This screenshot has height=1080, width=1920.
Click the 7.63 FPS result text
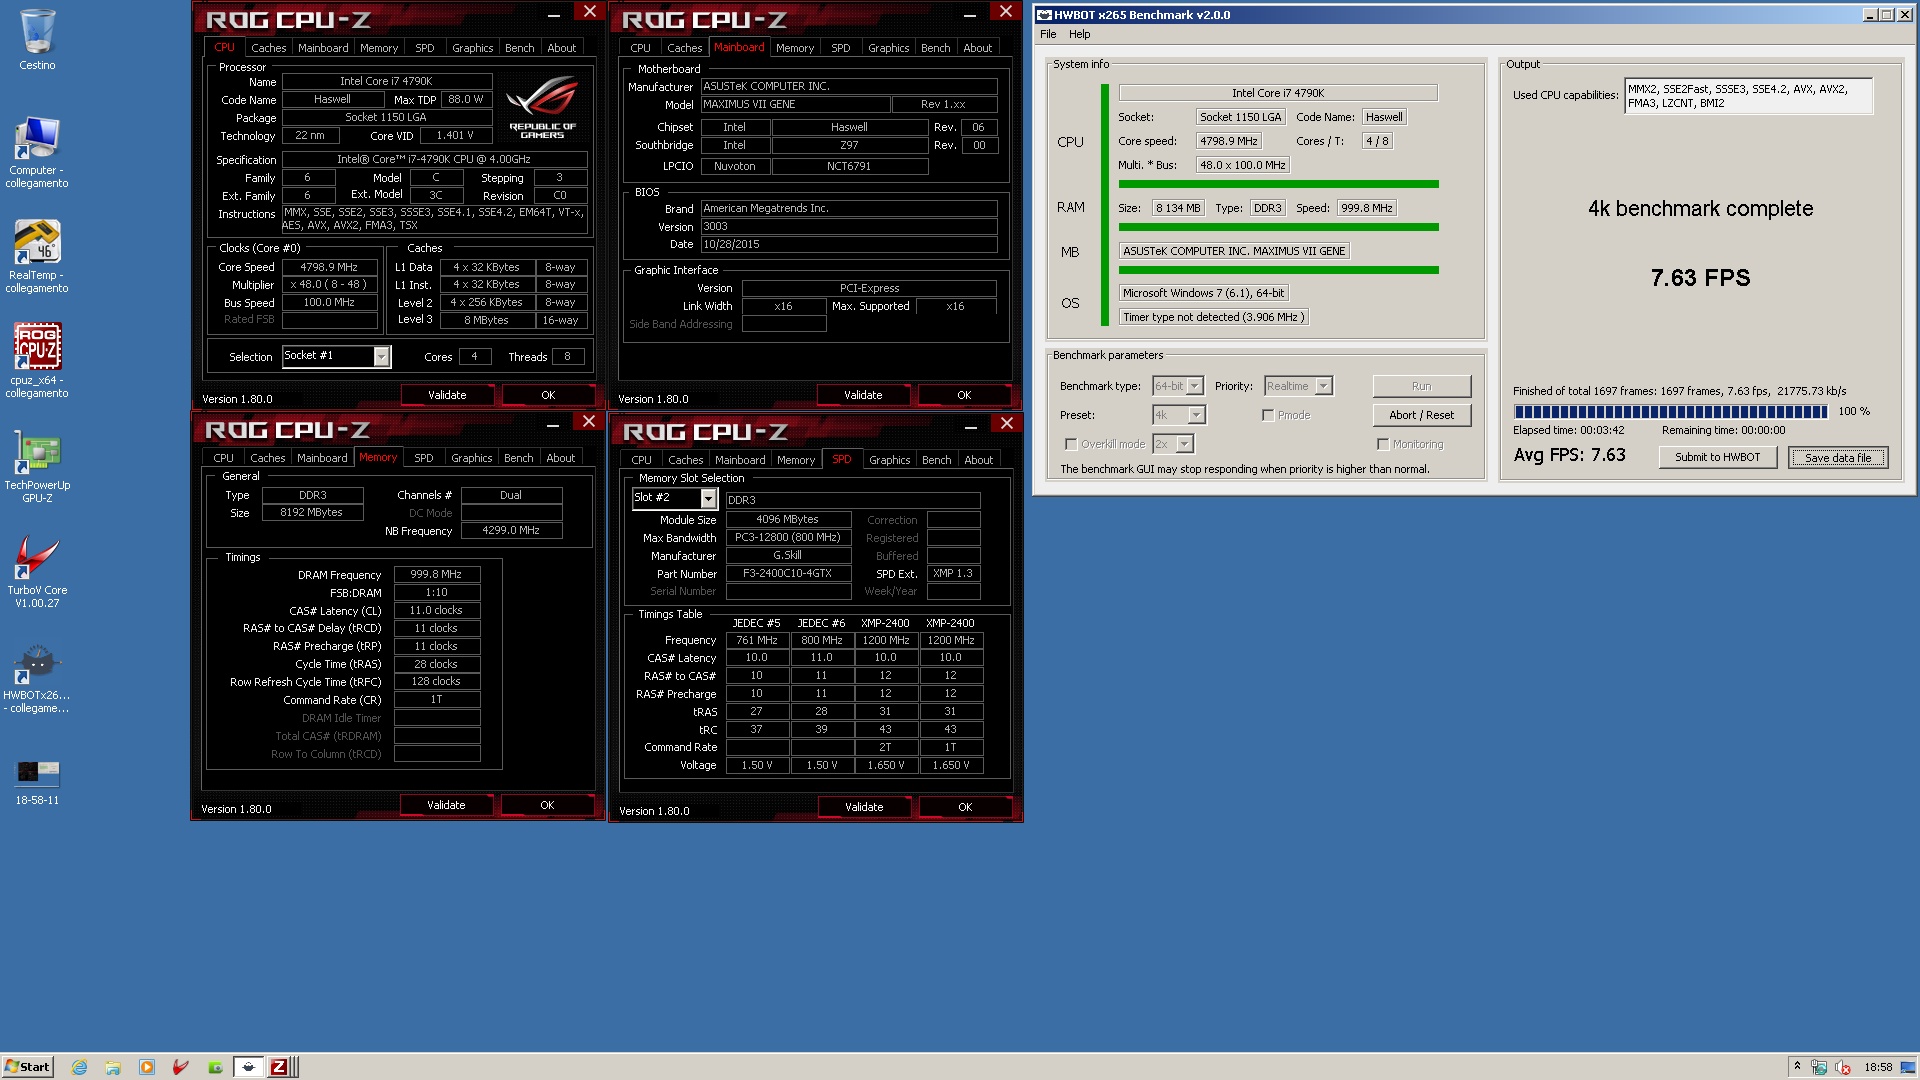(x=1700, y=278)
